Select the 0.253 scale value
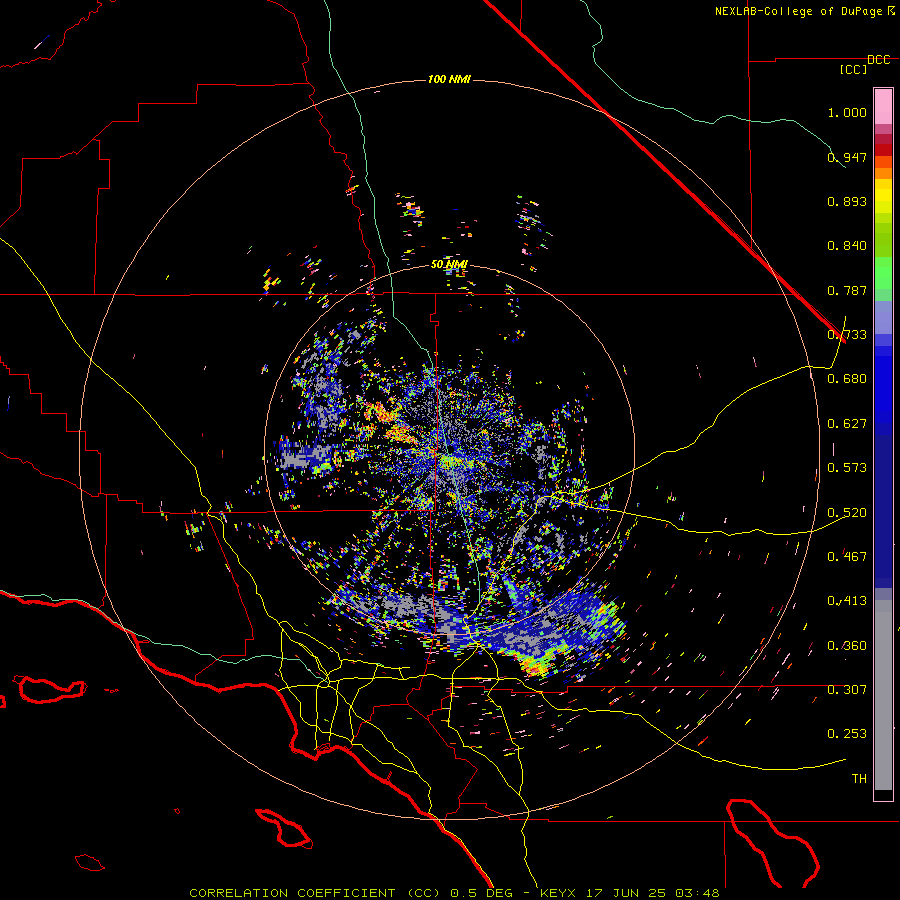The height and width of the screenshot is (900, 900). click(x=847, y=734)
